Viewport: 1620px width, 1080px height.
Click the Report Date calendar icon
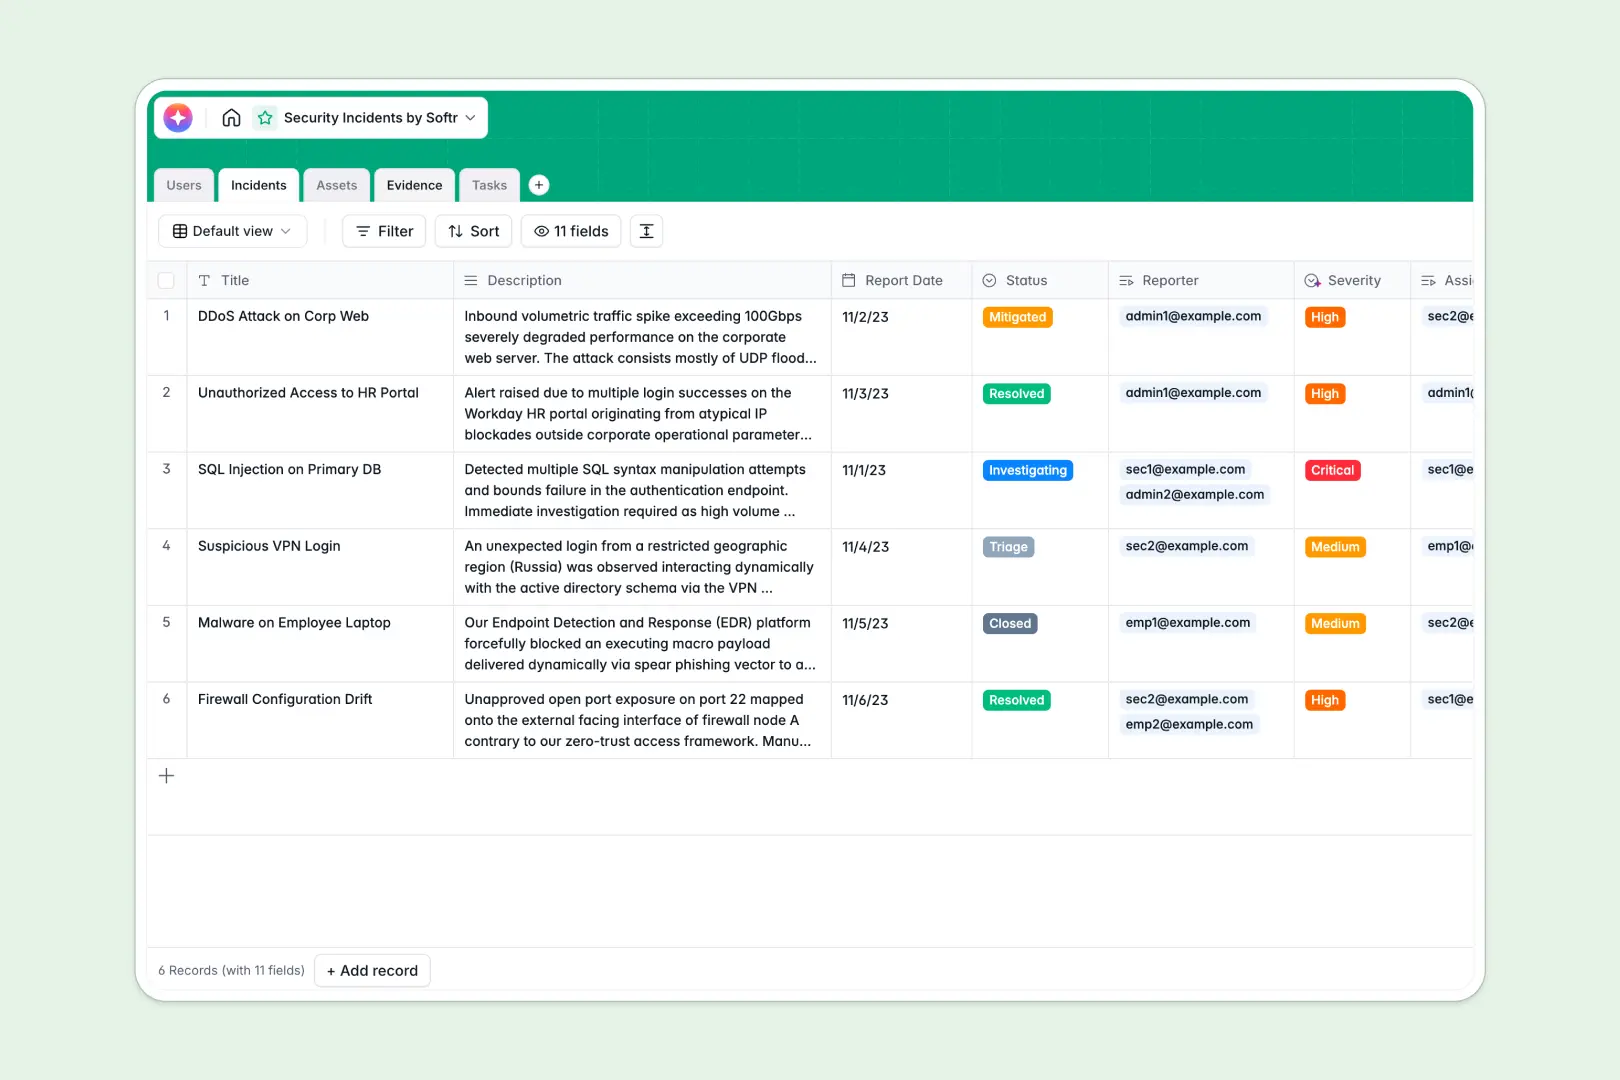[x=849, y=281]
